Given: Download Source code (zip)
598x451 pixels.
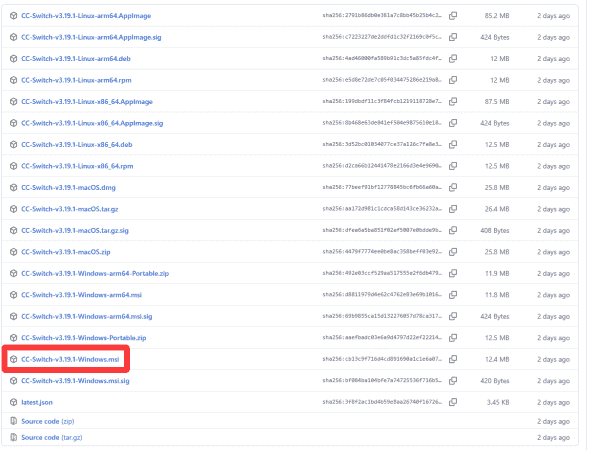Looking at the screenshot, I should point(48,421).
